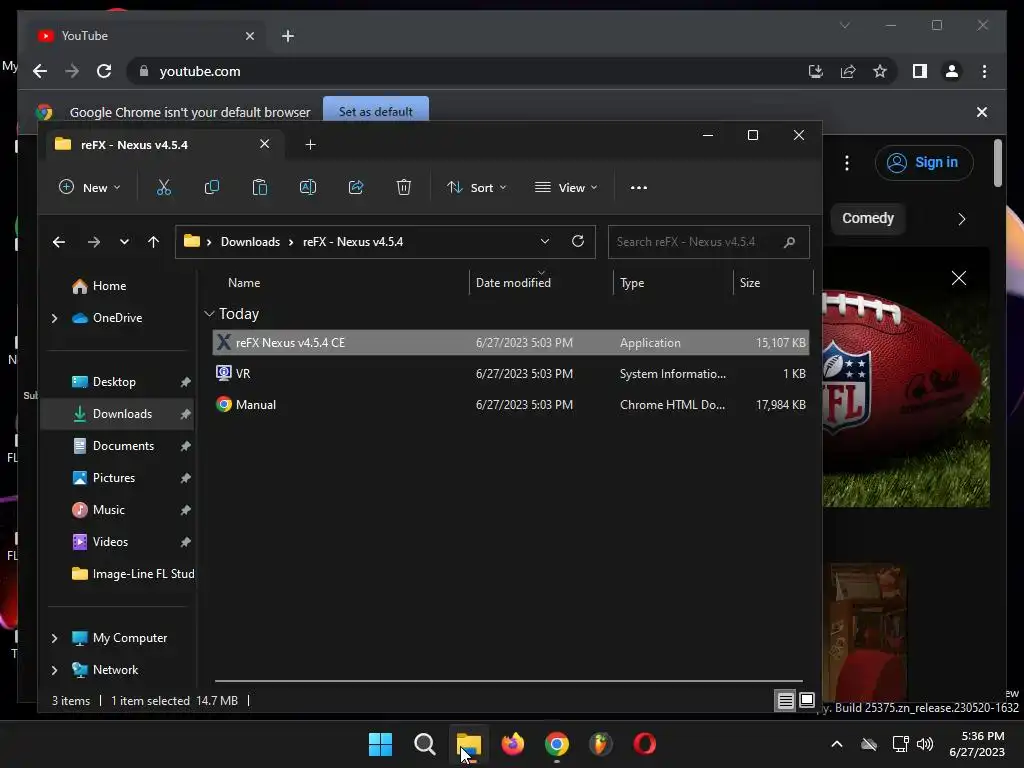1024x768 pixels.
Task: Expand My Computer in the navigation pane
Action: (55, 638)
